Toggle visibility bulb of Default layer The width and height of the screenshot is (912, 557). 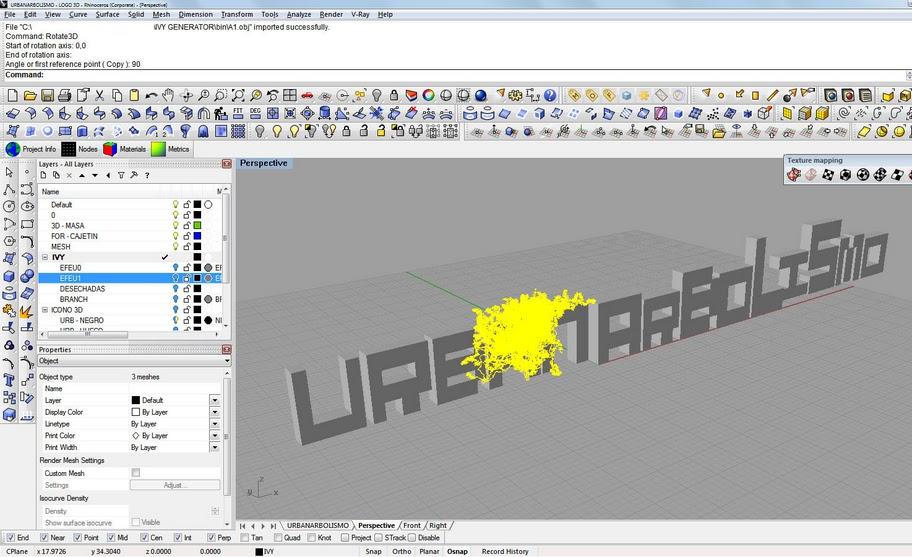point(175,205)
